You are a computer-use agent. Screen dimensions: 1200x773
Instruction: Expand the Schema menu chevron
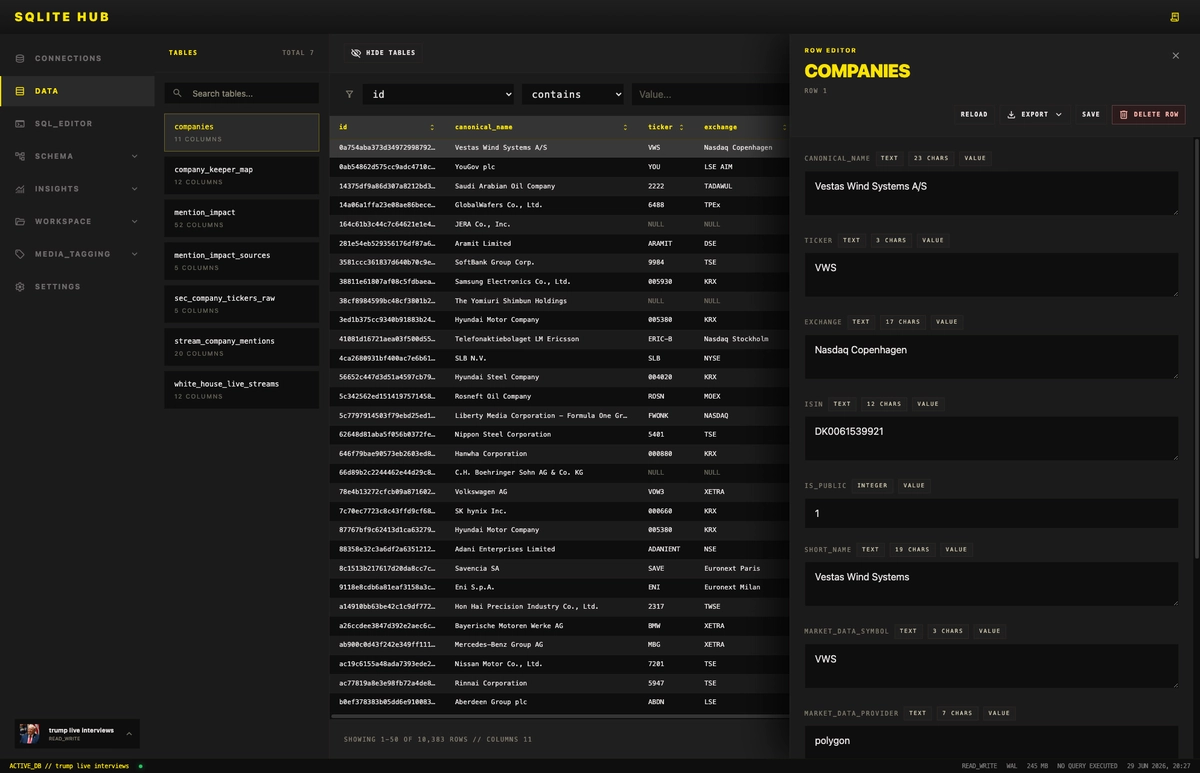pyautogui.click(x=135, y=156)
